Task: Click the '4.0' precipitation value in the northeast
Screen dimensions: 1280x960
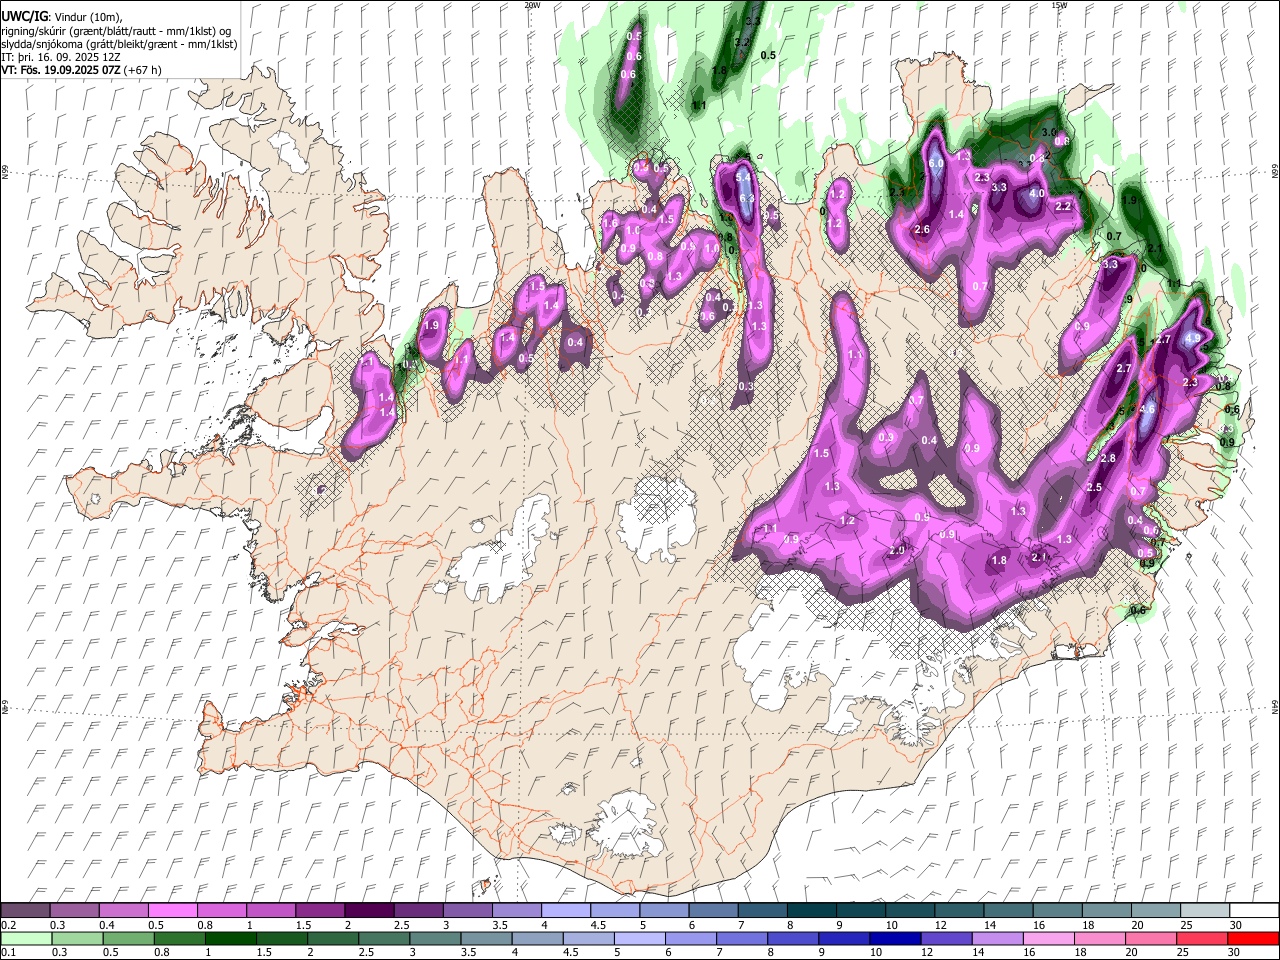Action: click(x=1037, y=193)
